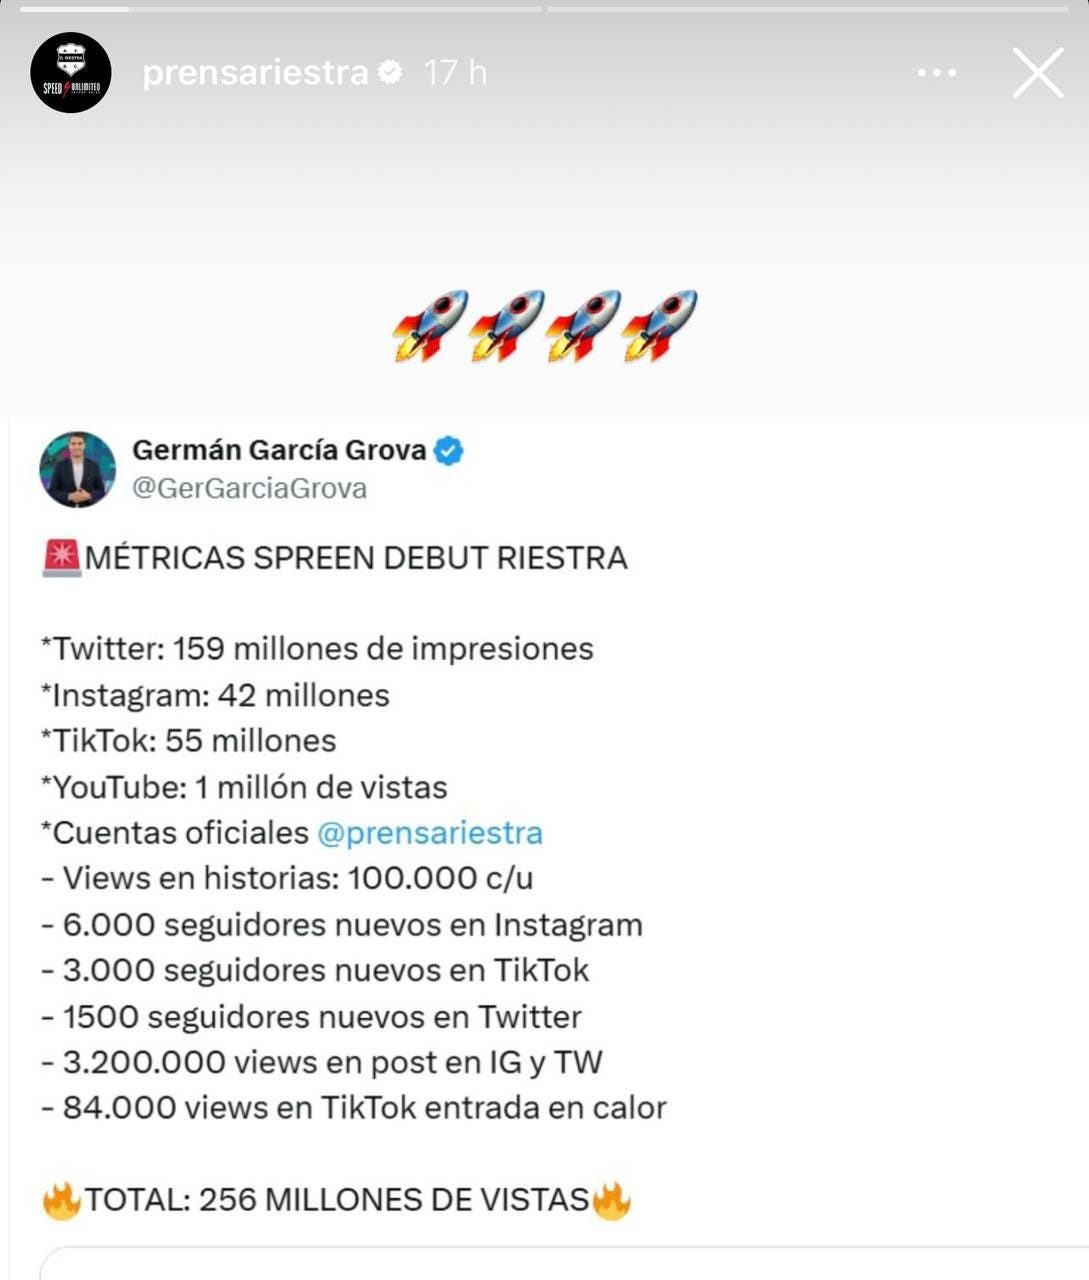1089x1280 pixels.
Task: Select the @GerGarciaGrova handle
Action: pyautogui.click(x=249, y=488)
